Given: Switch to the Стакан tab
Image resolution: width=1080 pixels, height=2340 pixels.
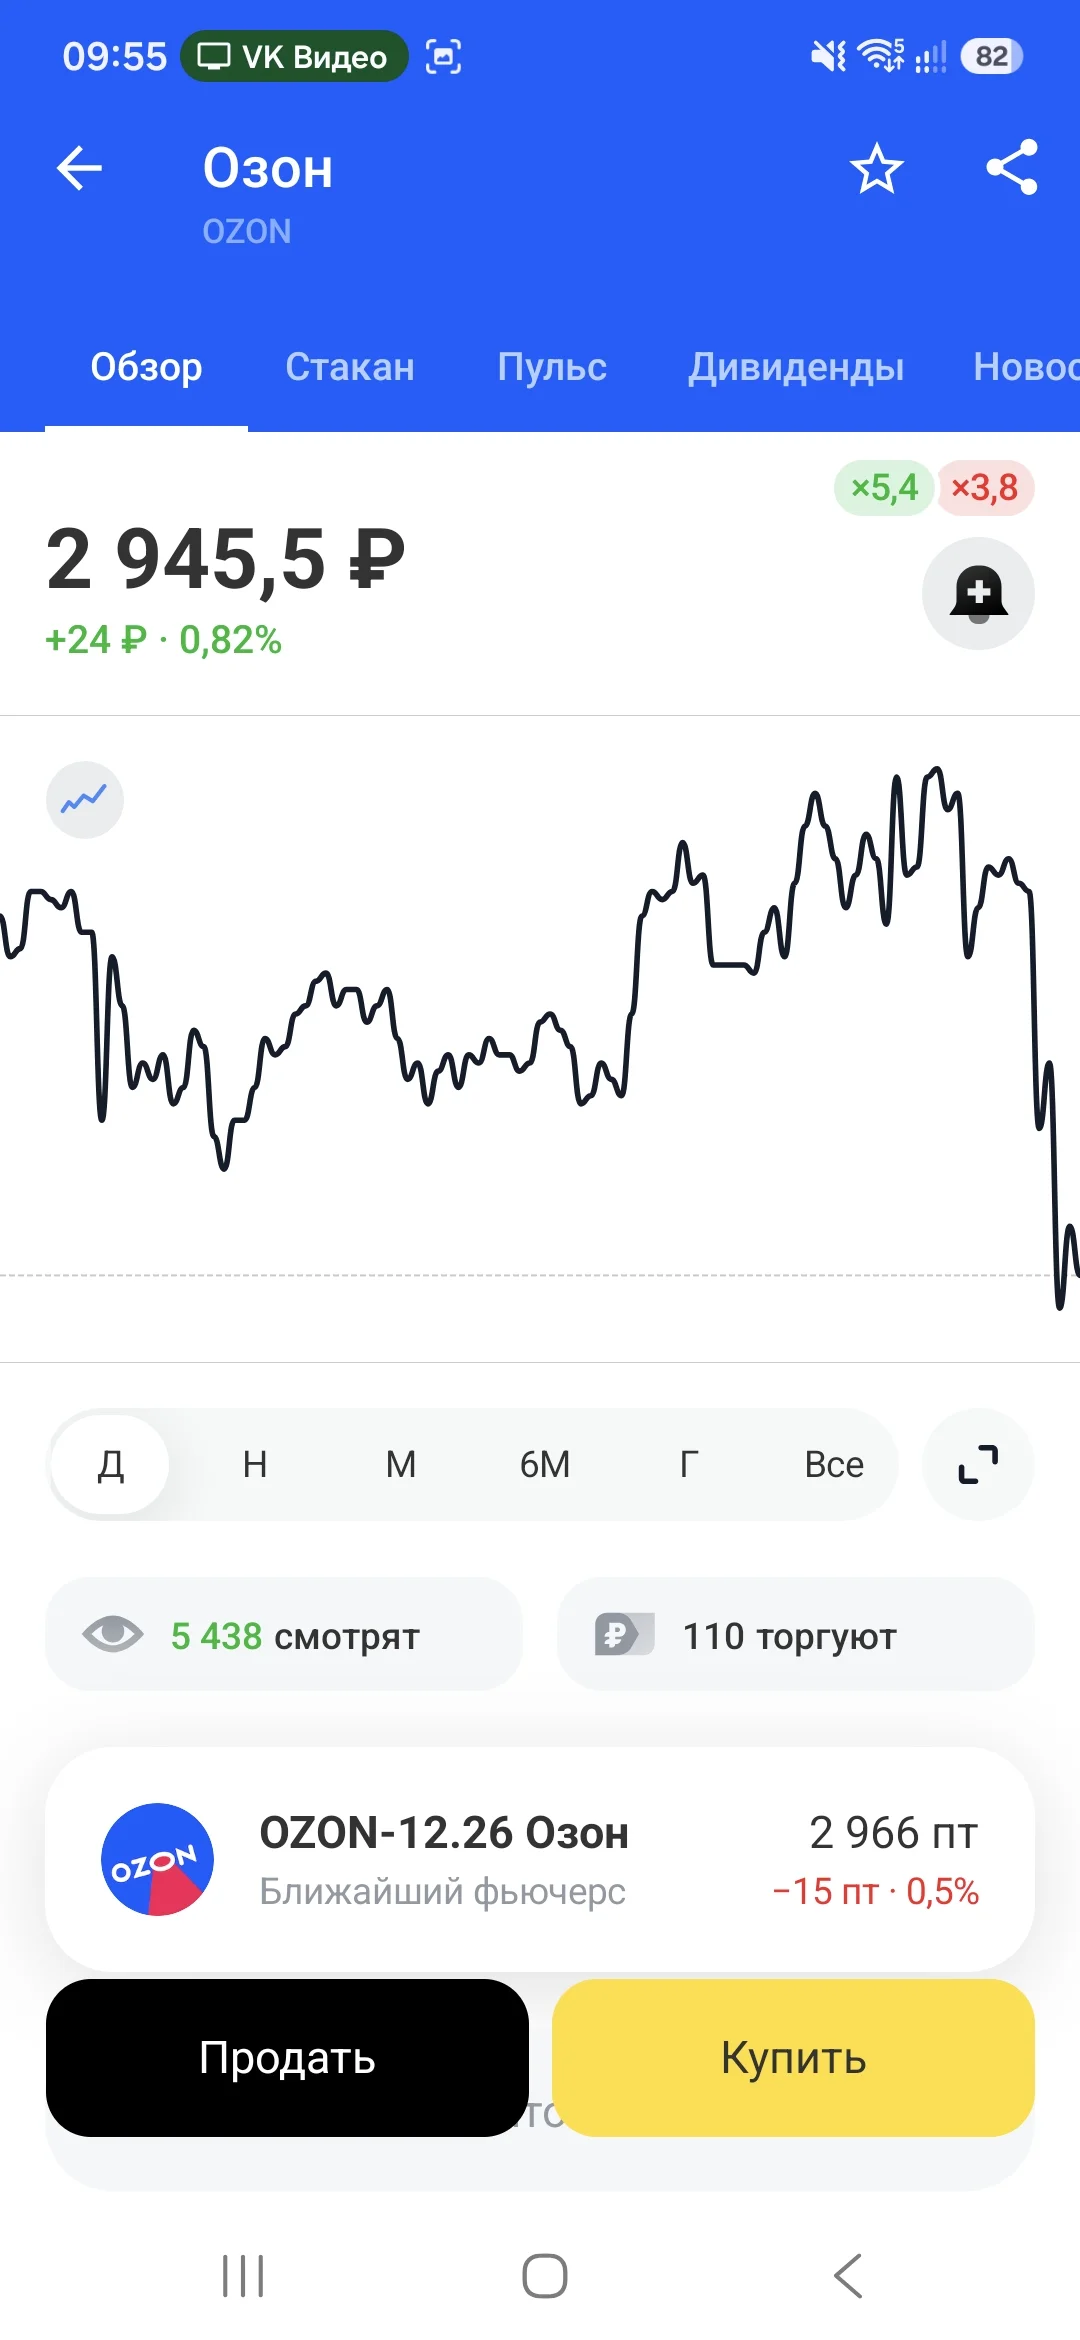Looking at the screenshot, I should 350,367.
